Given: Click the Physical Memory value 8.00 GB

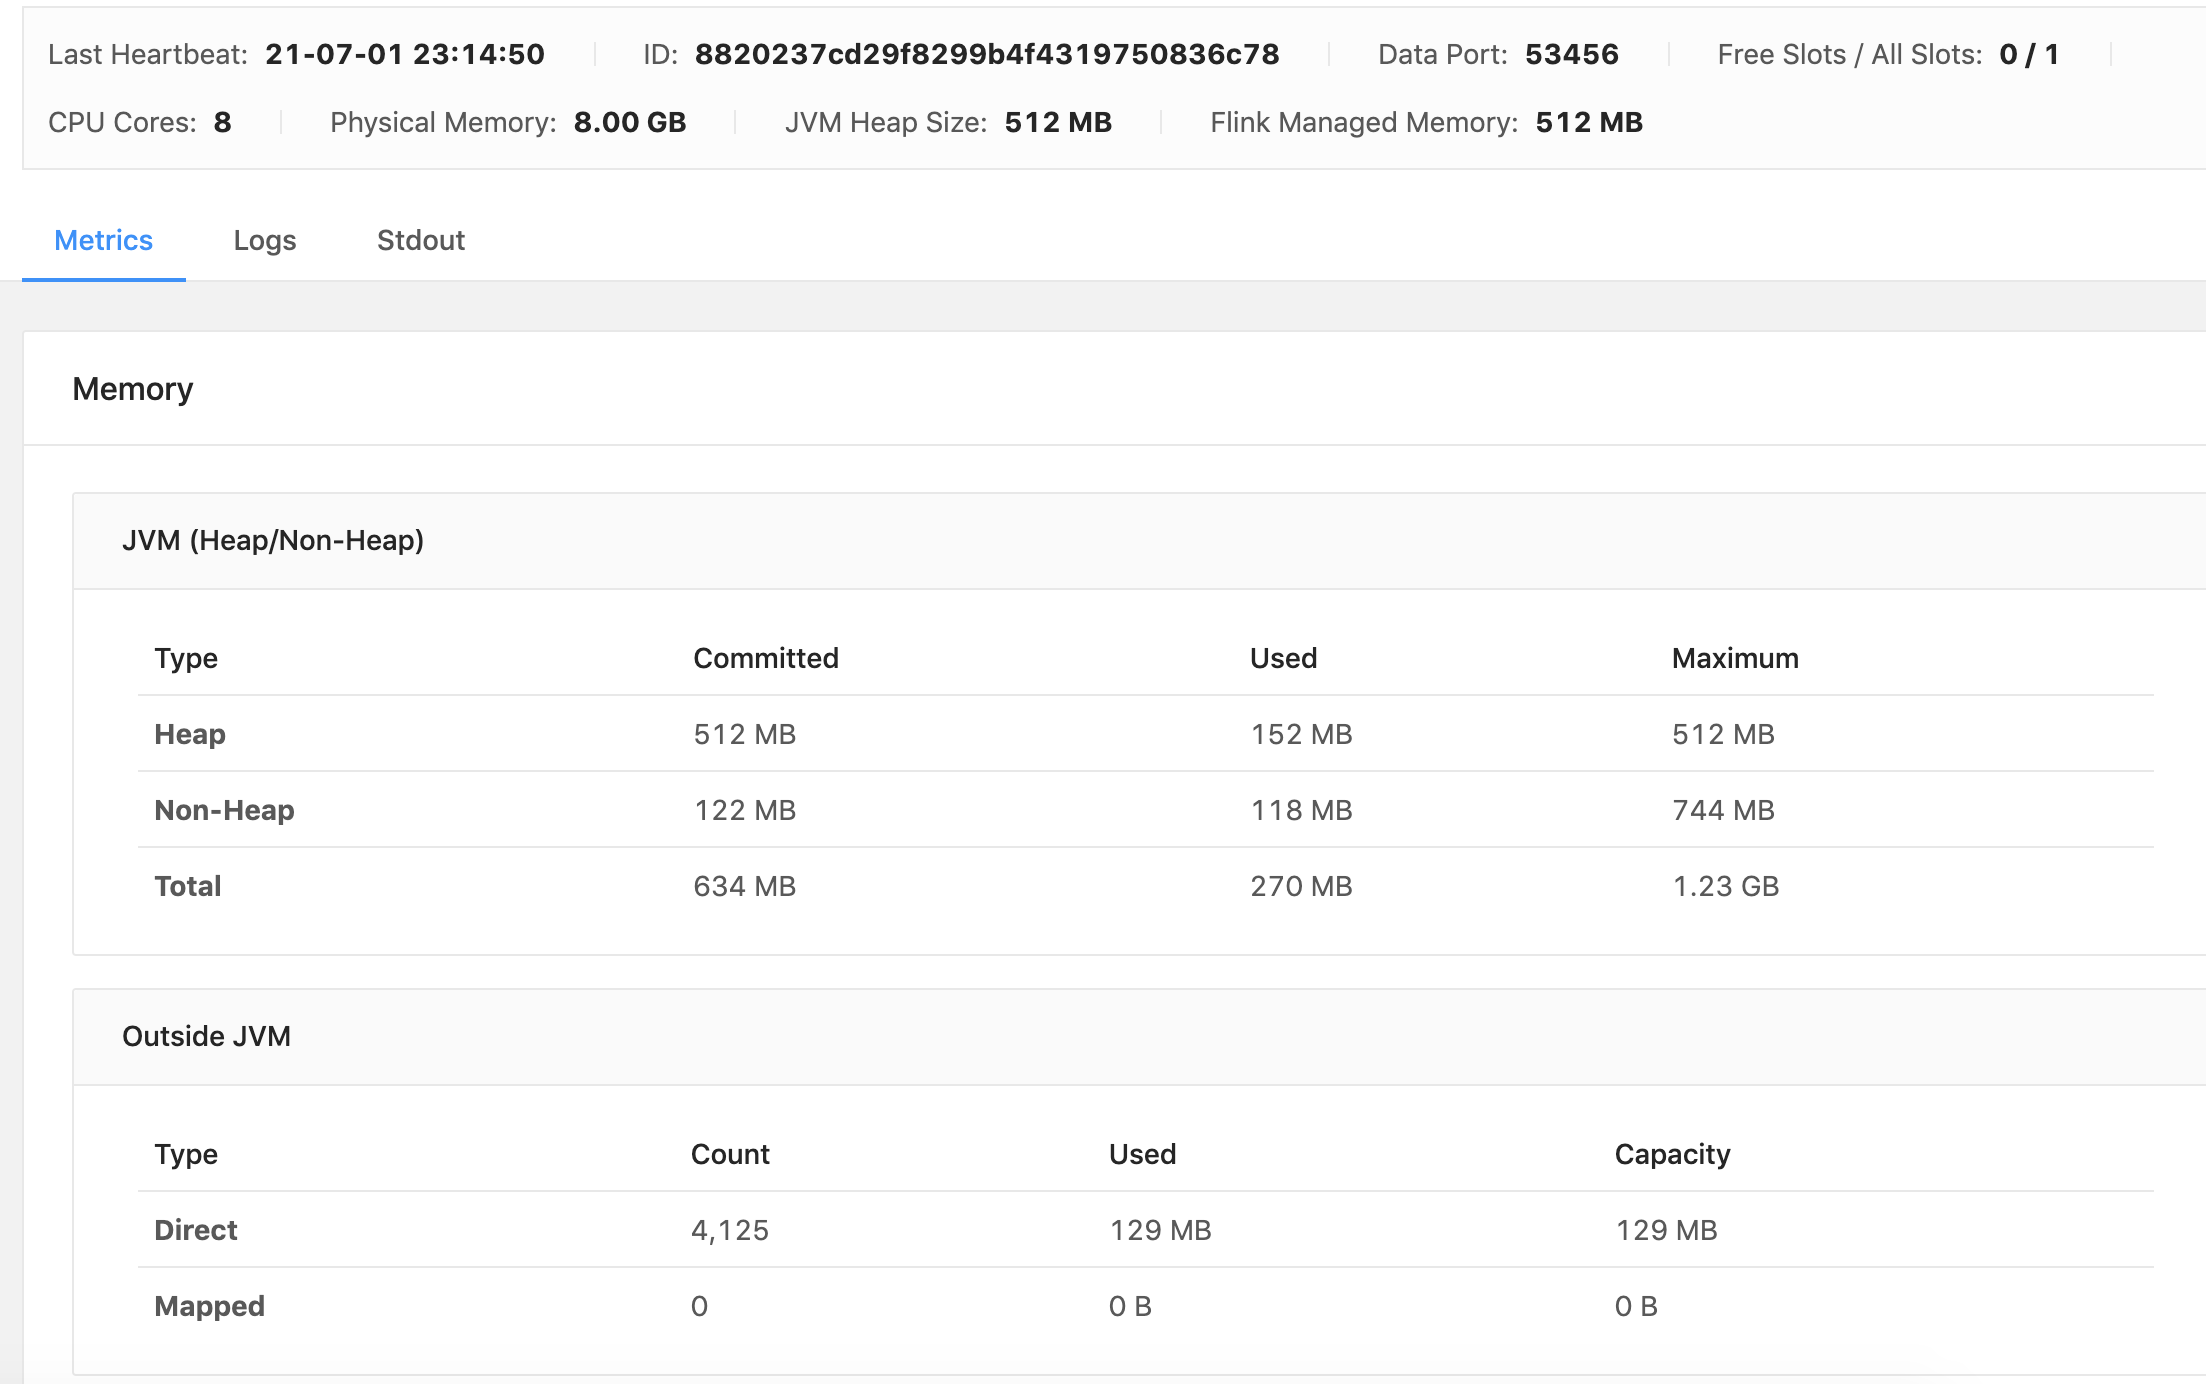Looking at the screenshot, I should 629,122.
